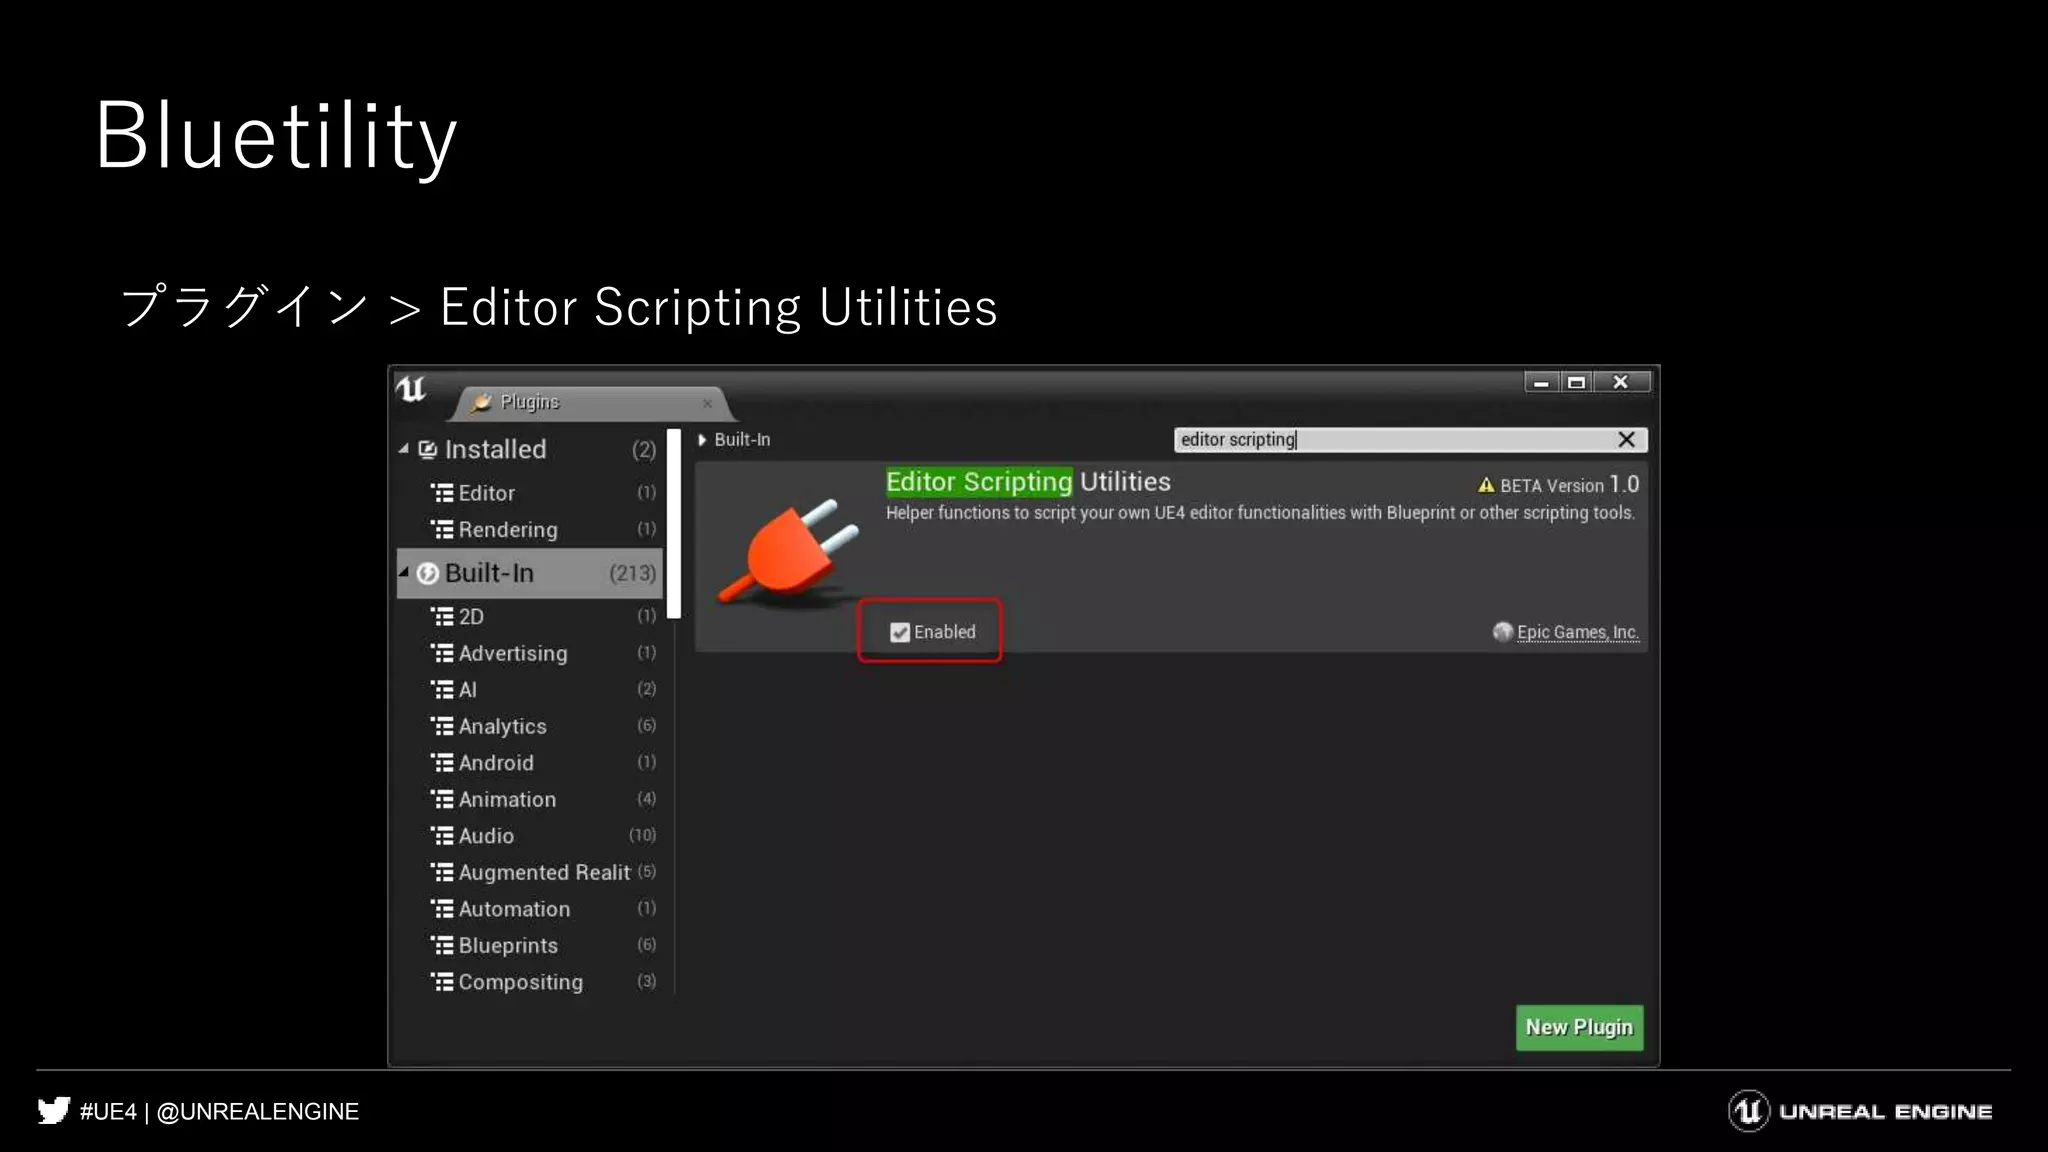
Task: Close the Plugins tab
Action: point(707,404)
